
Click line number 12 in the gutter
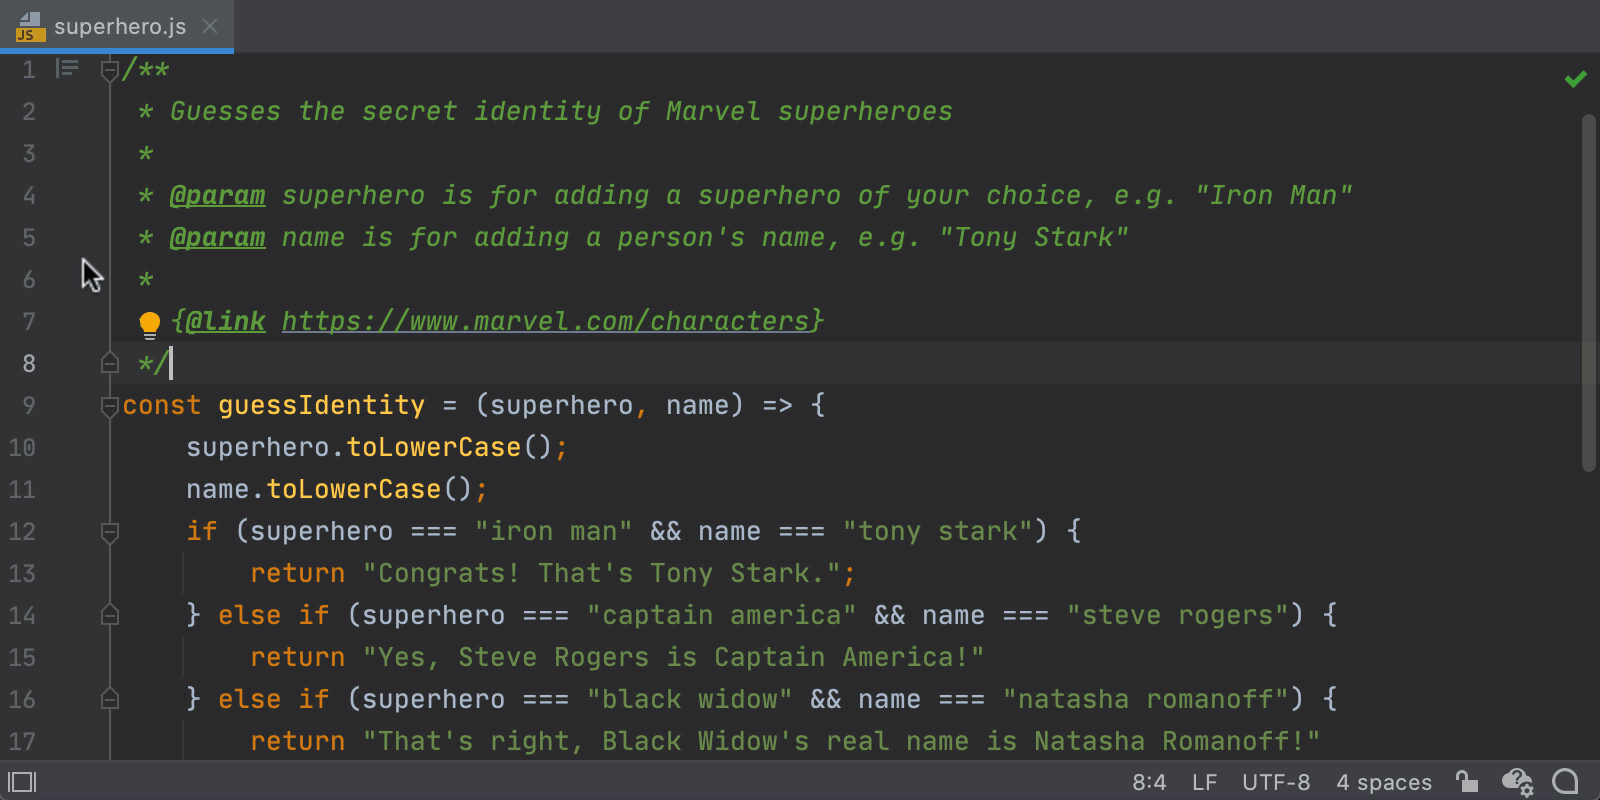[x=22, y=531]
